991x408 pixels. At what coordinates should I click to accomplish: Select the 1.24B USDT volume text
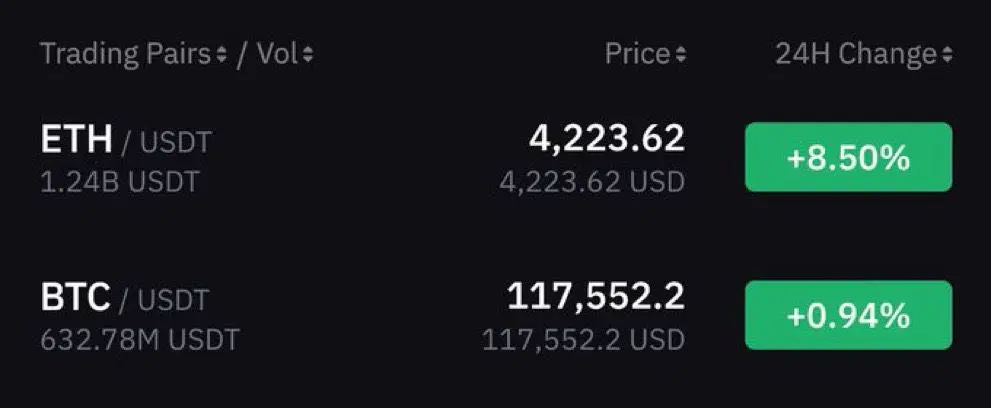click(119, 182)
